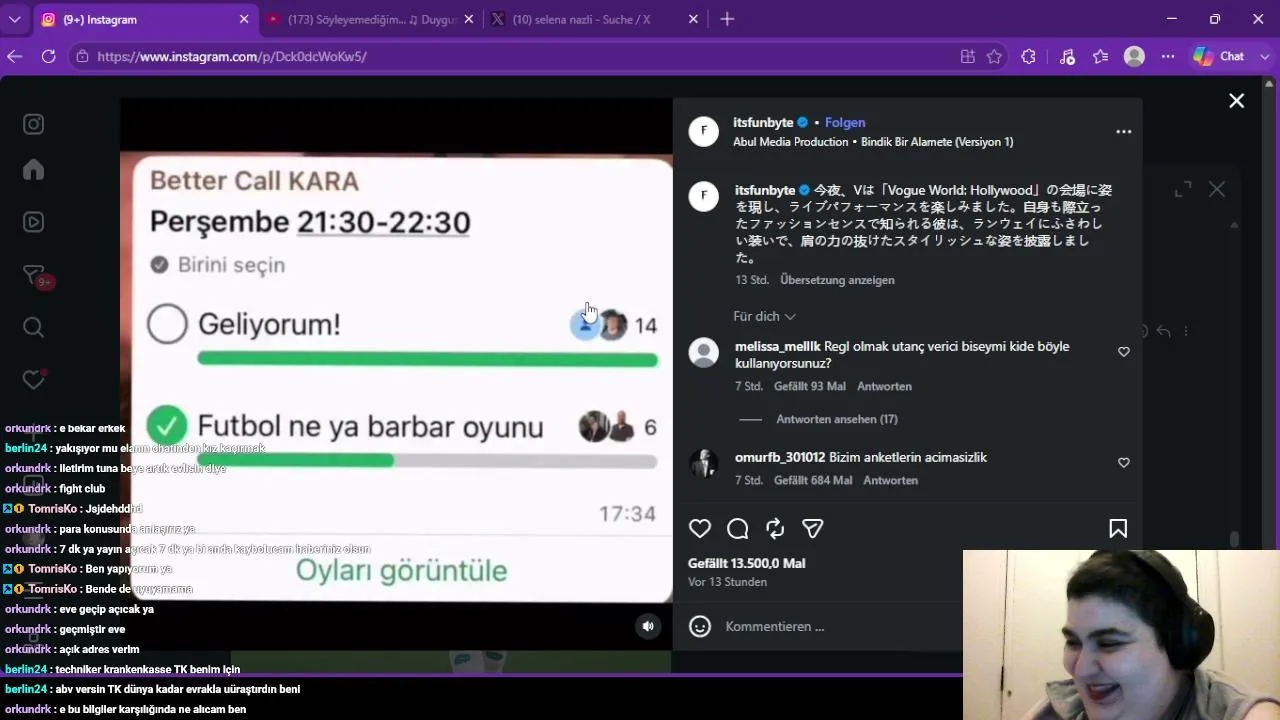
Task: Reply to omurfb_301012's comment
Action: pyautogui.click(x=890, y=480)
